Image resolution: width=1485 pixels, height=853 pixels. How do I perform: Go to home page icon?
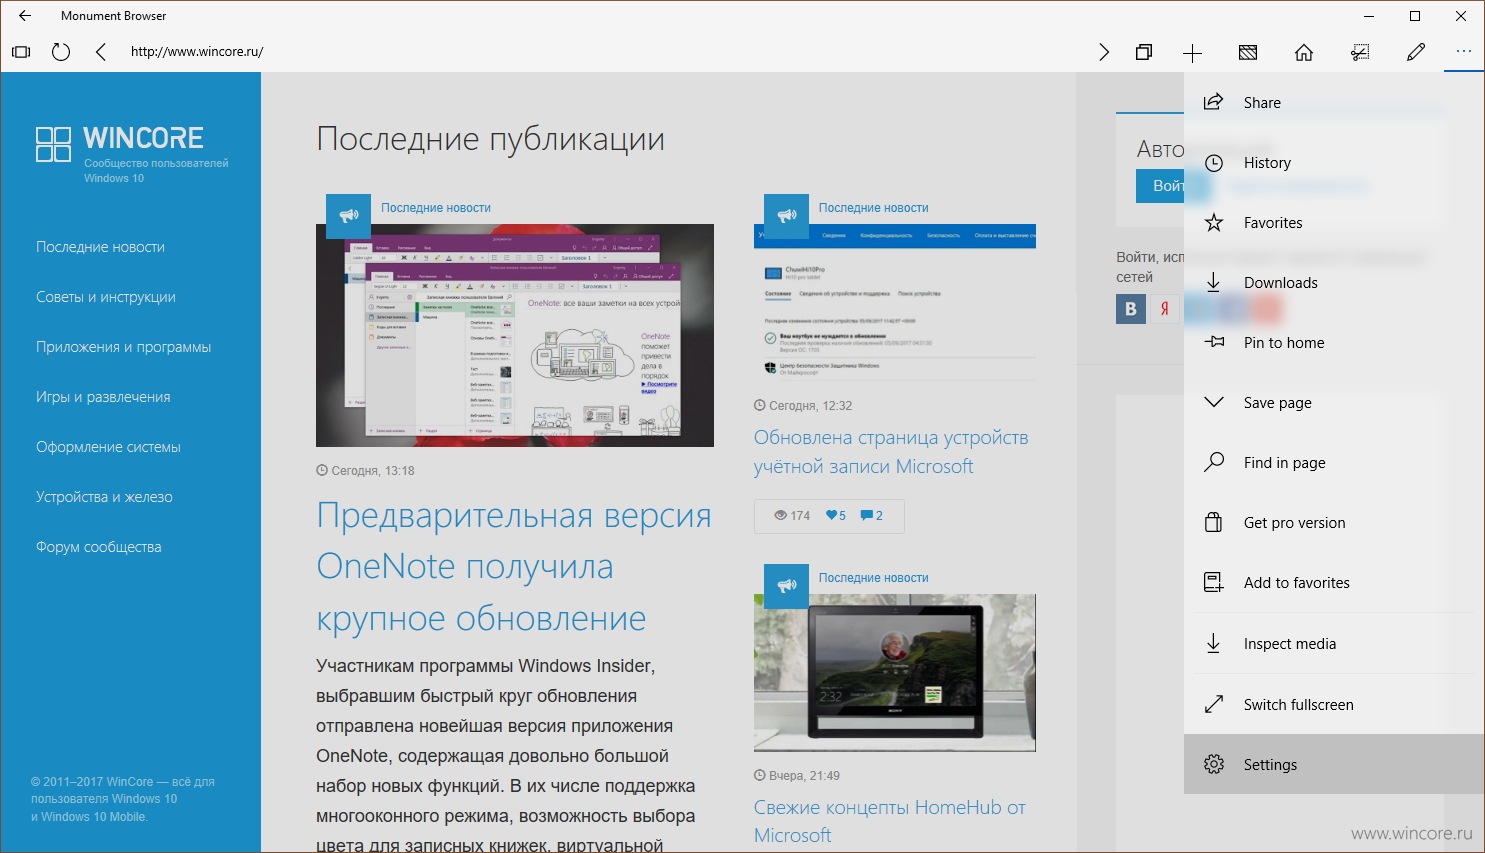1304,52
